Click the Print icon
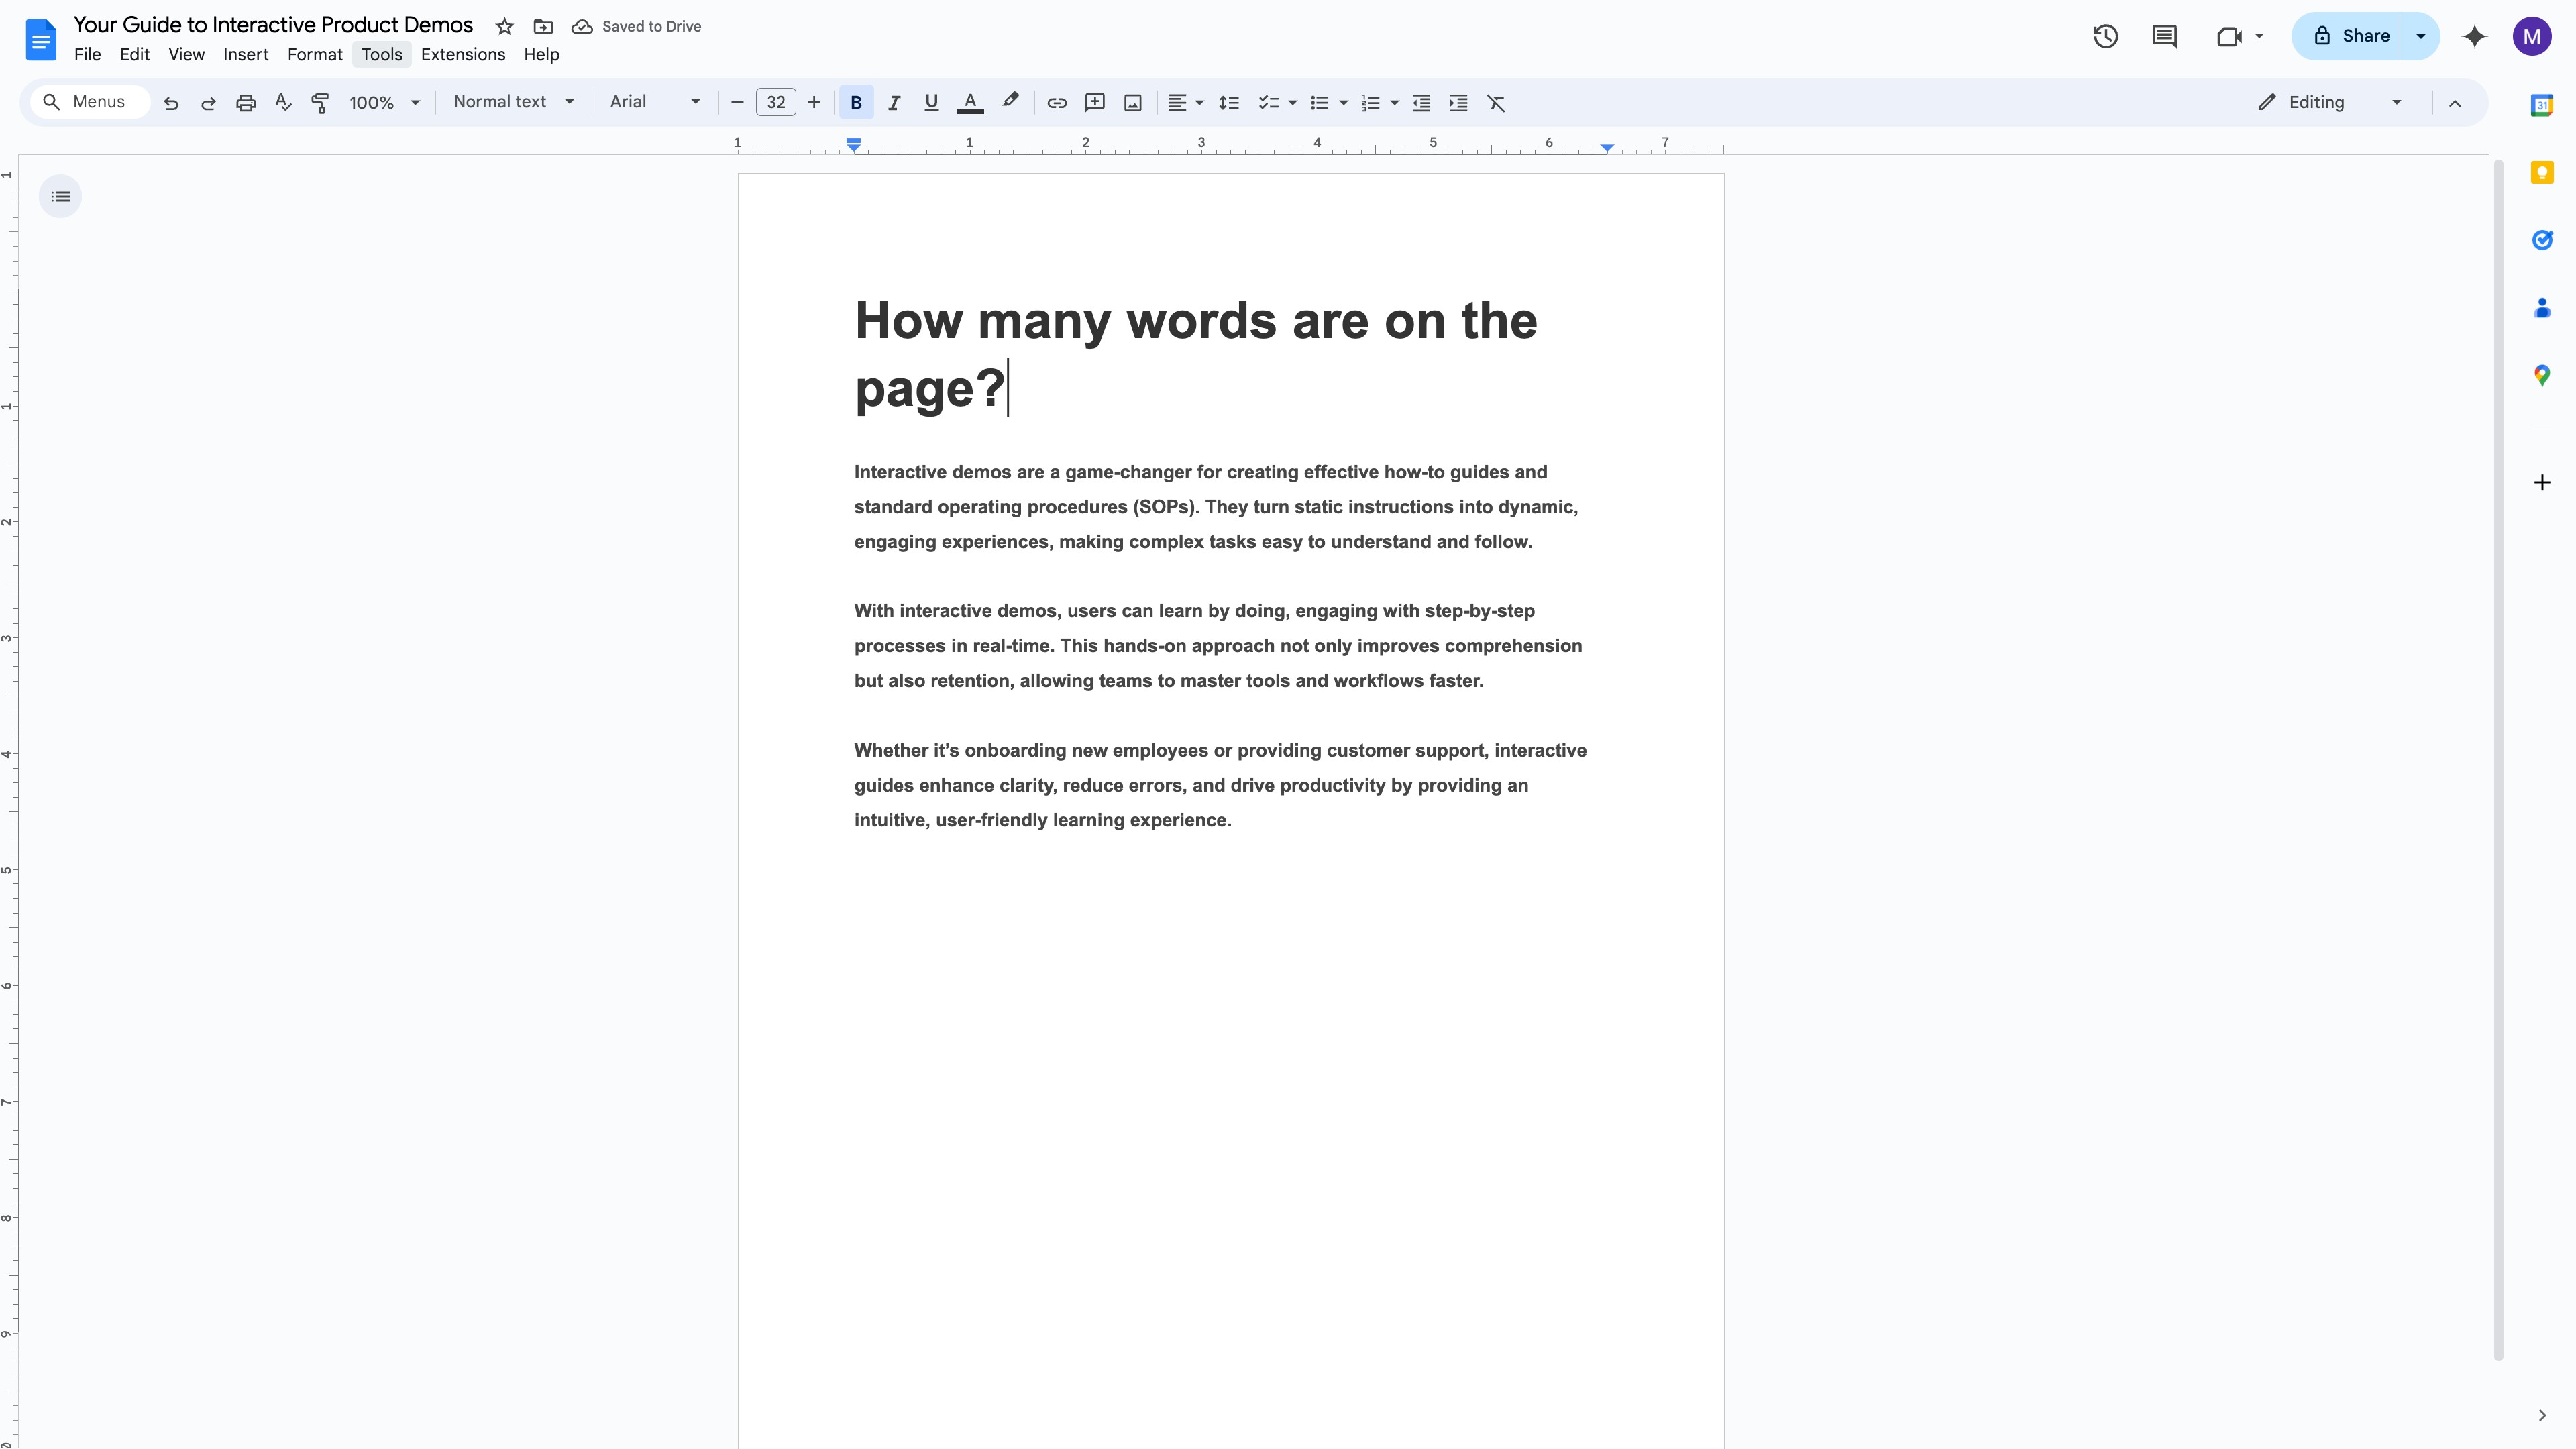The height and width of the screenshot is (1449, 2576). pos(246,103)
